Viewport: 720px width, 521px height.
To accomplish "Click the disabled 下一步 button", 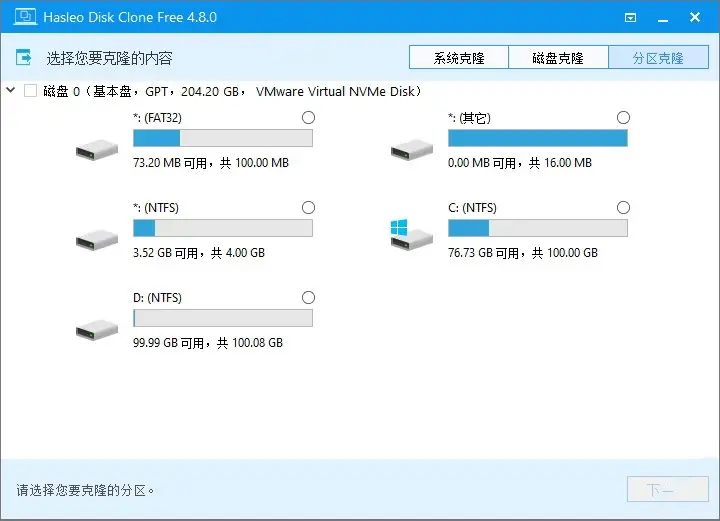I will click(x=668, y=489).
